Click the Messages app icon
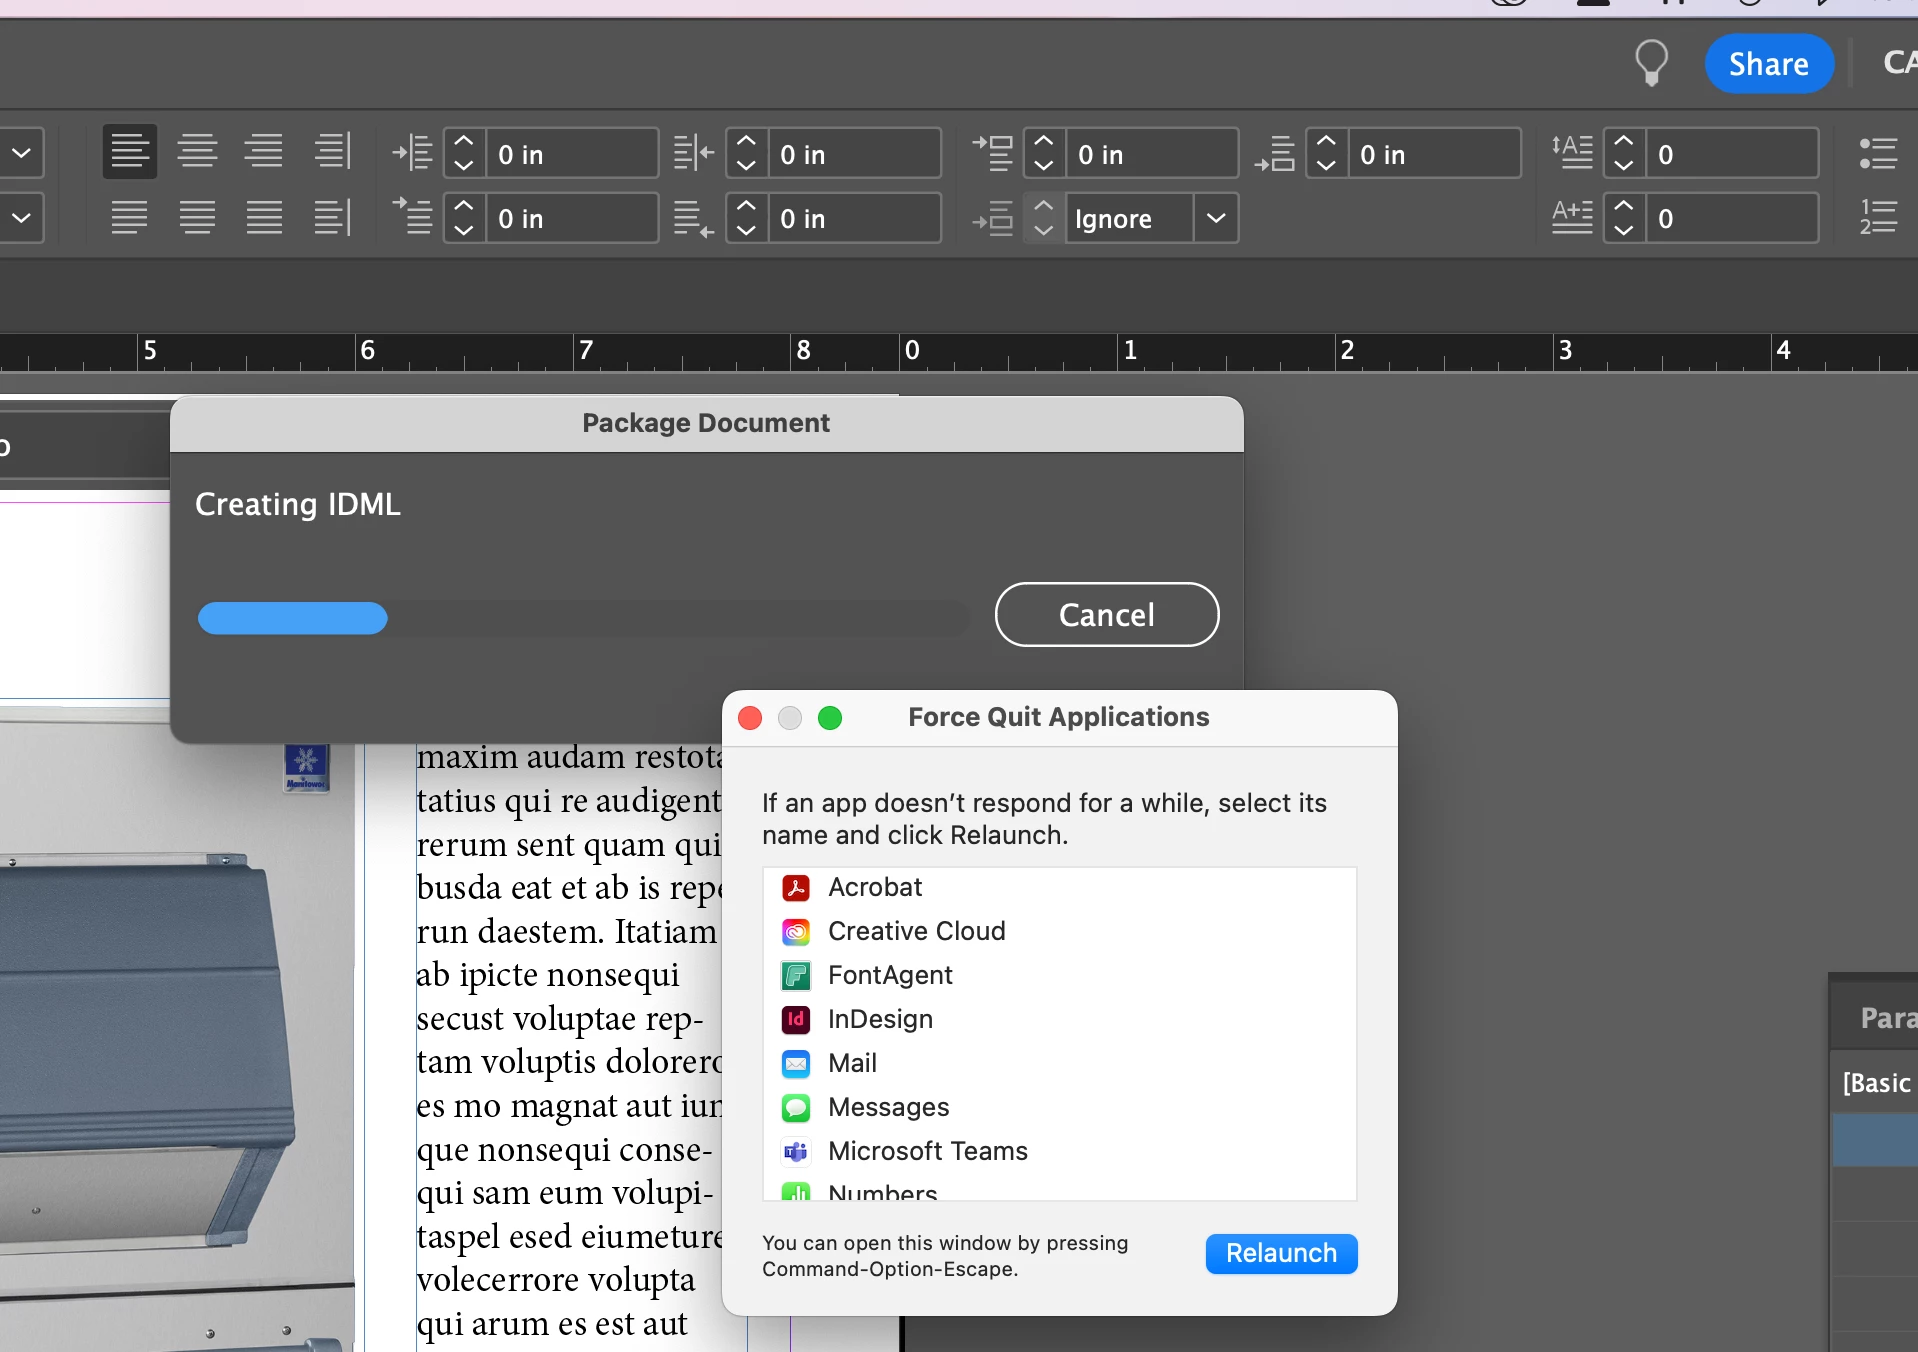 coord(796,1108)
